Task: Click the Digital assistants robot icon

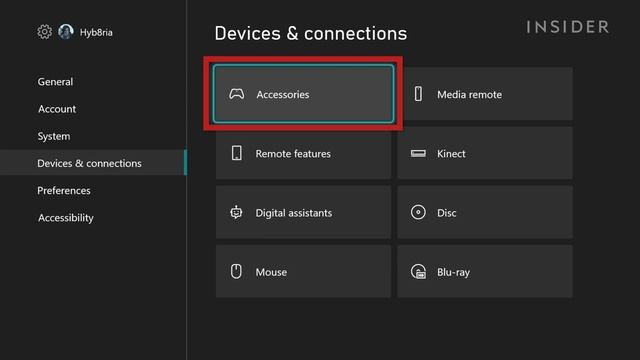Action: point(236,213)
